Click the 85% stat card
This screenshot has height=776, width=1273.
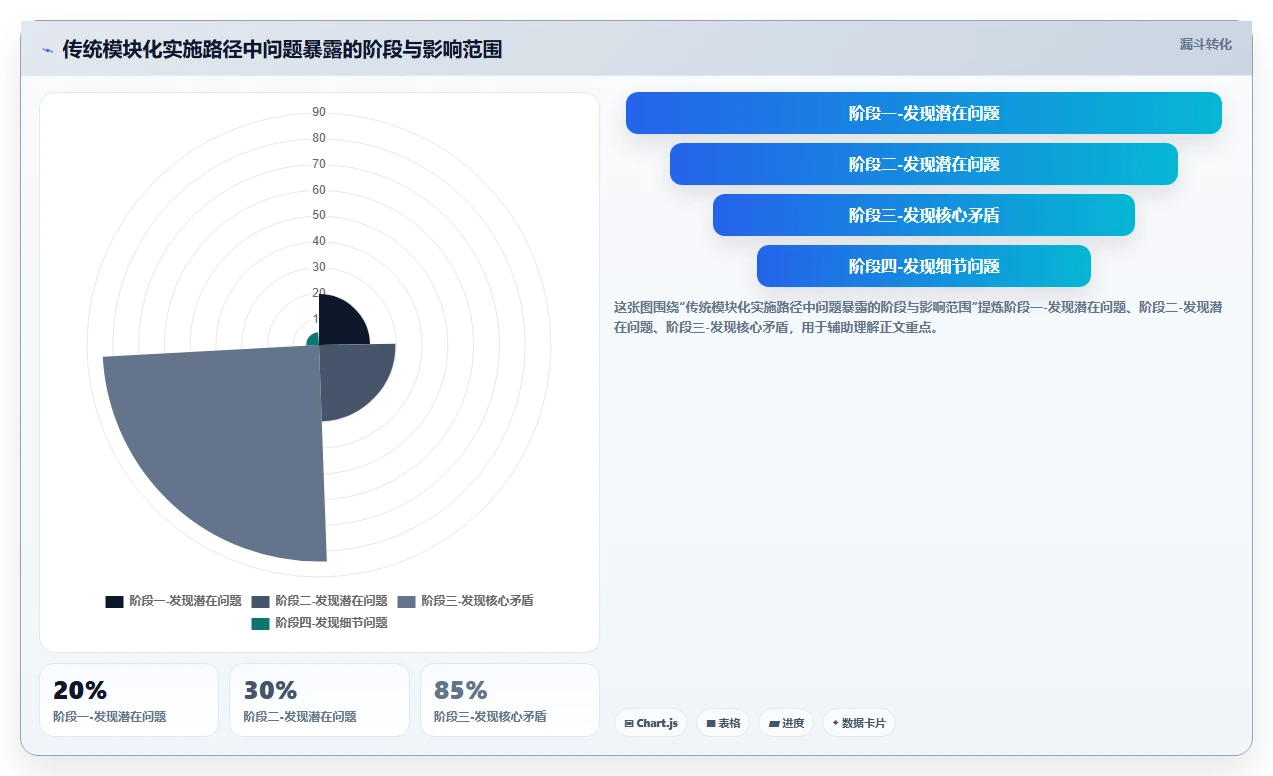tap(510, 700)
